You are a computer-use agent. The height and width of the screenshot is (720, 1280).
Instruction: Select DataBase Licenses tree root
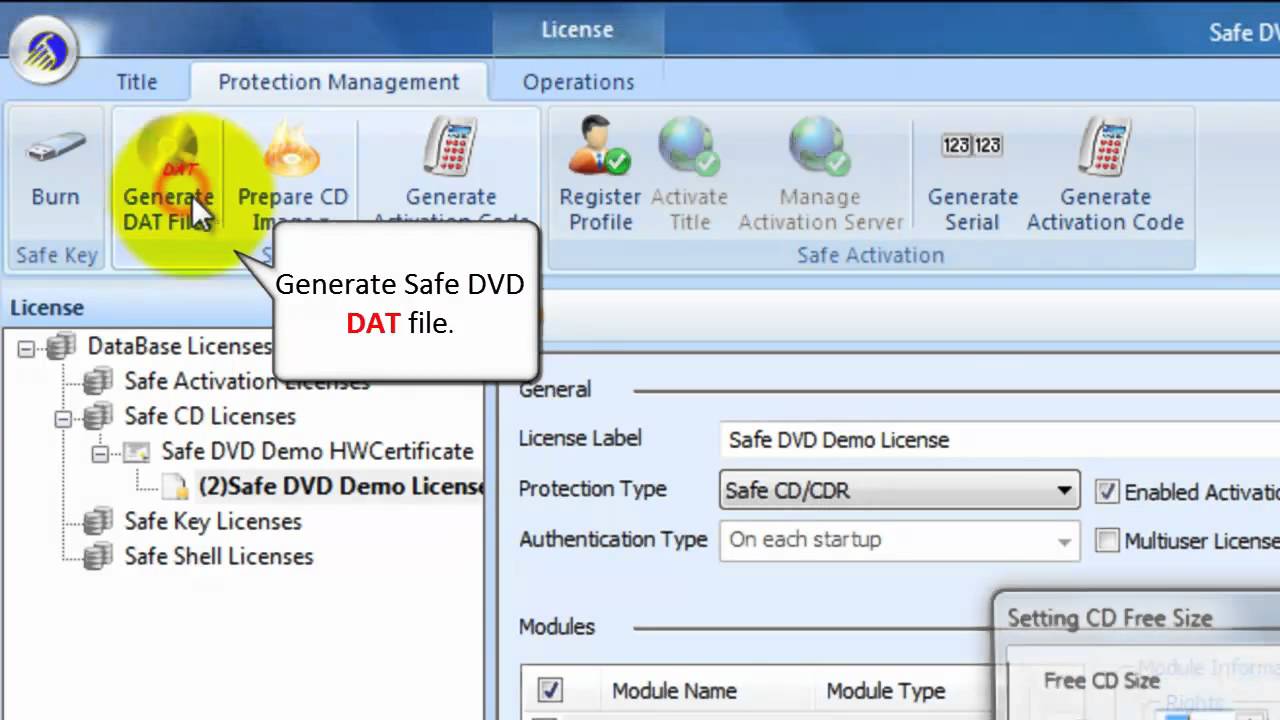pyautogui.click(x=180, y=346)
